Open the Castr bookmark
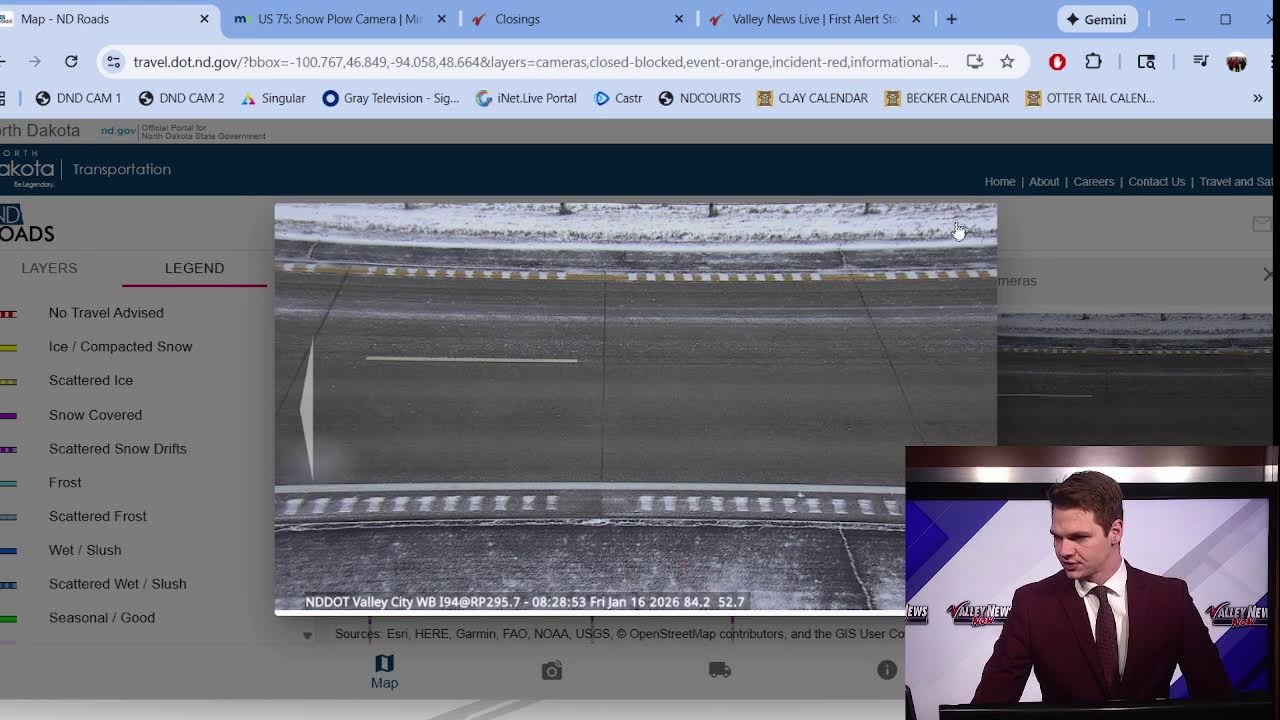The width and height of the screenshot is (1280, 720). [x=618, y=98]
